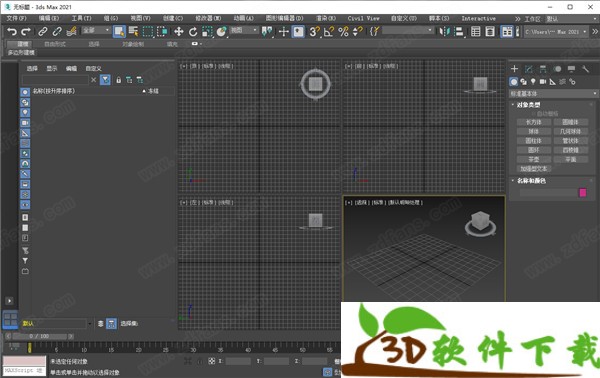This screenshot has width=600, height=378.
Task: Toggle the Layer Explorer icon
Action: click(490, 31)
